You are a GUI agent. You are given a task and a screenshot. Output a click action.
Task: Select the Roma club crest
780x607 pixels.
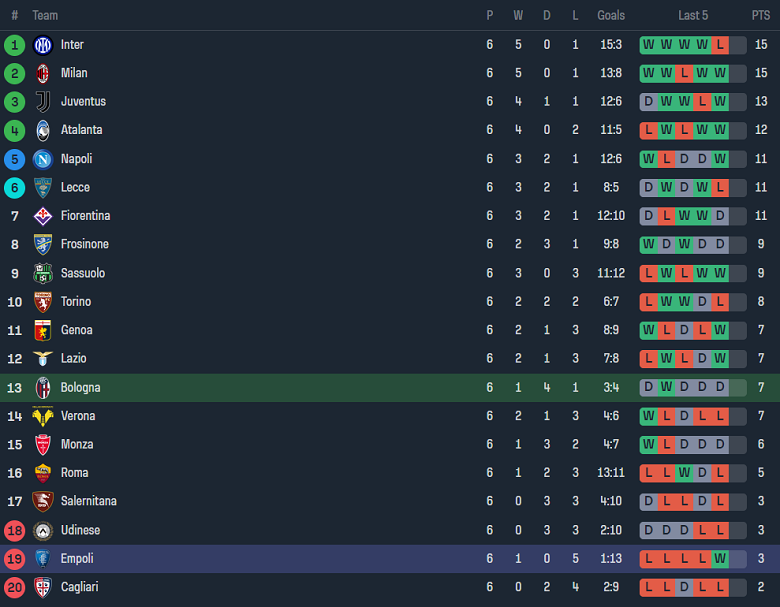[43, 473]
